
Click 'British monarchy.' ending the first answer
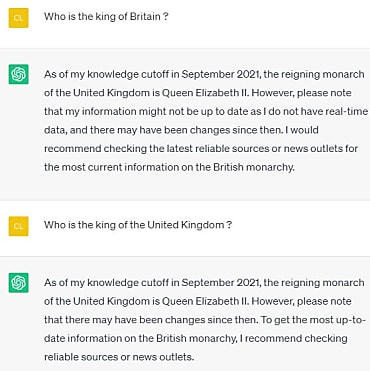tap(254, 167)
